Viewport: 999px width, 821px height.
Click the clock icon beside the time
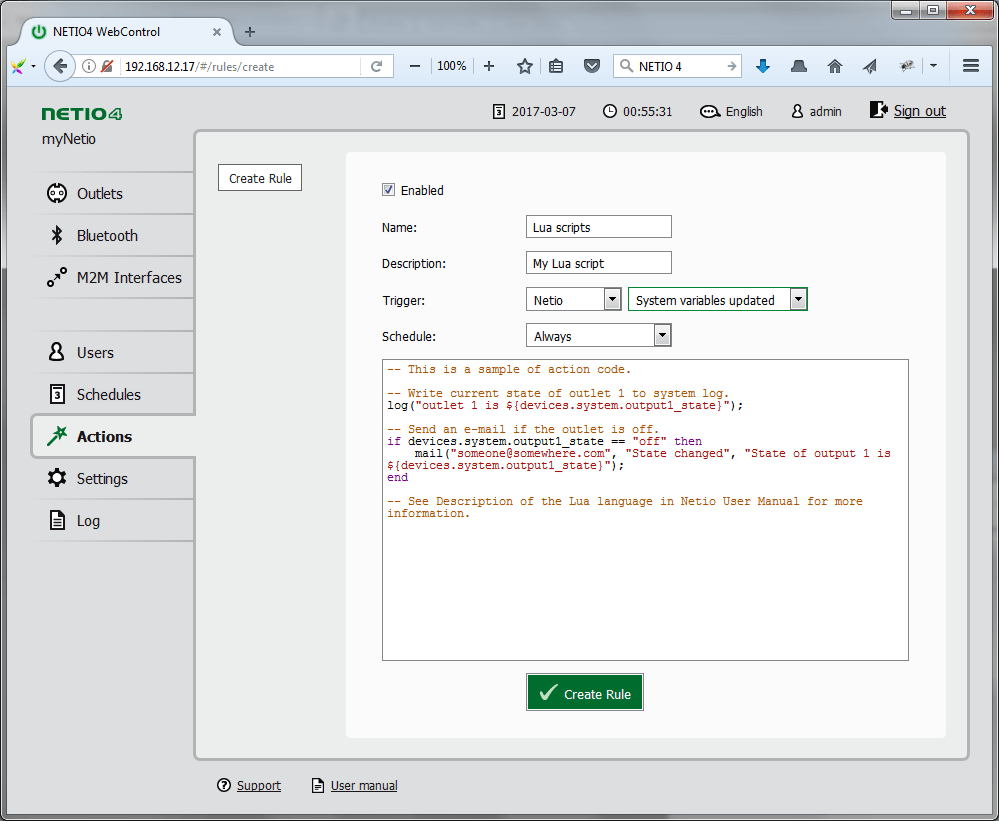coord(610,111)
